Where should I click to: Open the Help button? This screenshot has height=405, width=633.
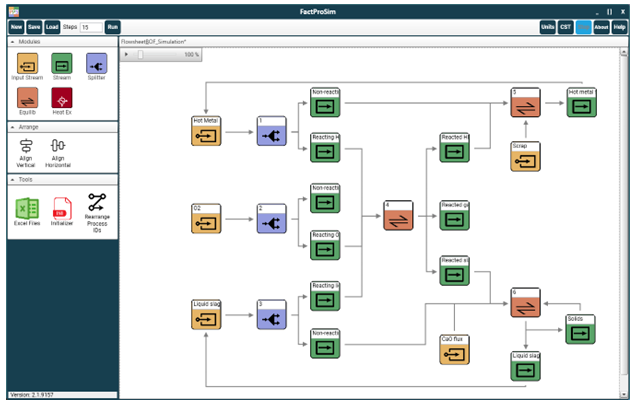619,27
